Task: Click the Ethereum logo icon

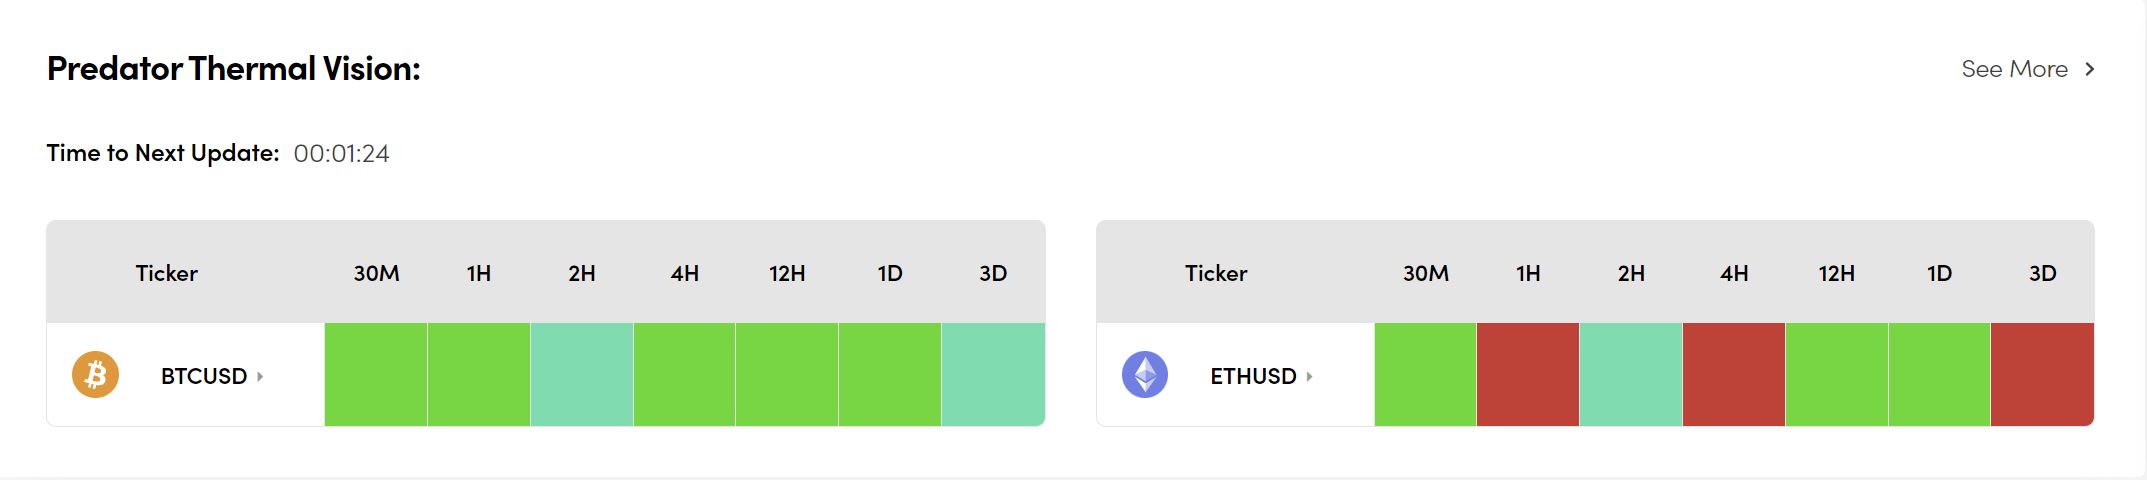Action: pyautogui.click(x=1145, y=375)
